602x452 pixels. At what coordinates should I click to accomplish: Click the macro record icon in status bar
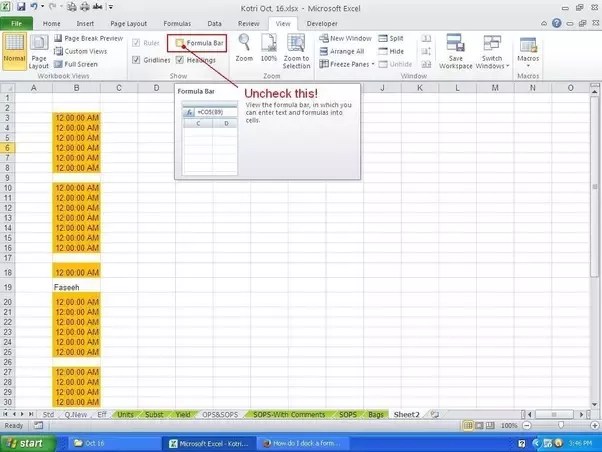click(38, 426)
